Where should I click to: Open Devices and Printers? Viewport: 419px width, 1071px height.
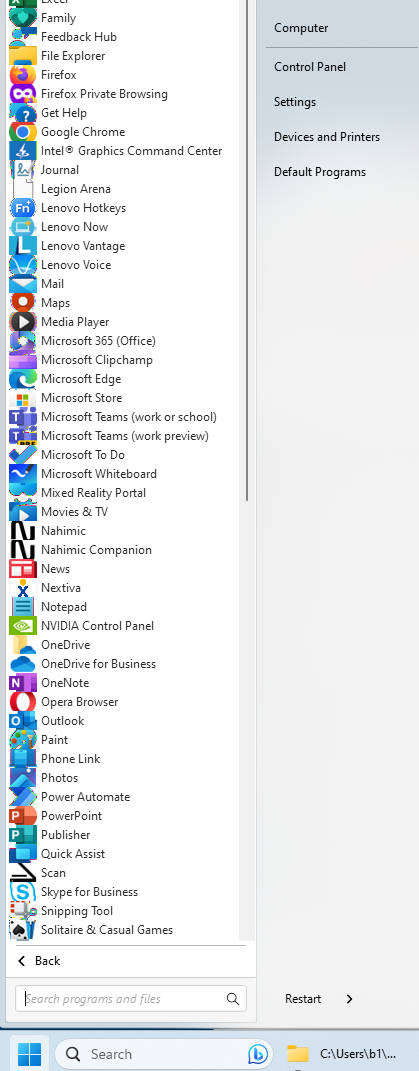327,137
